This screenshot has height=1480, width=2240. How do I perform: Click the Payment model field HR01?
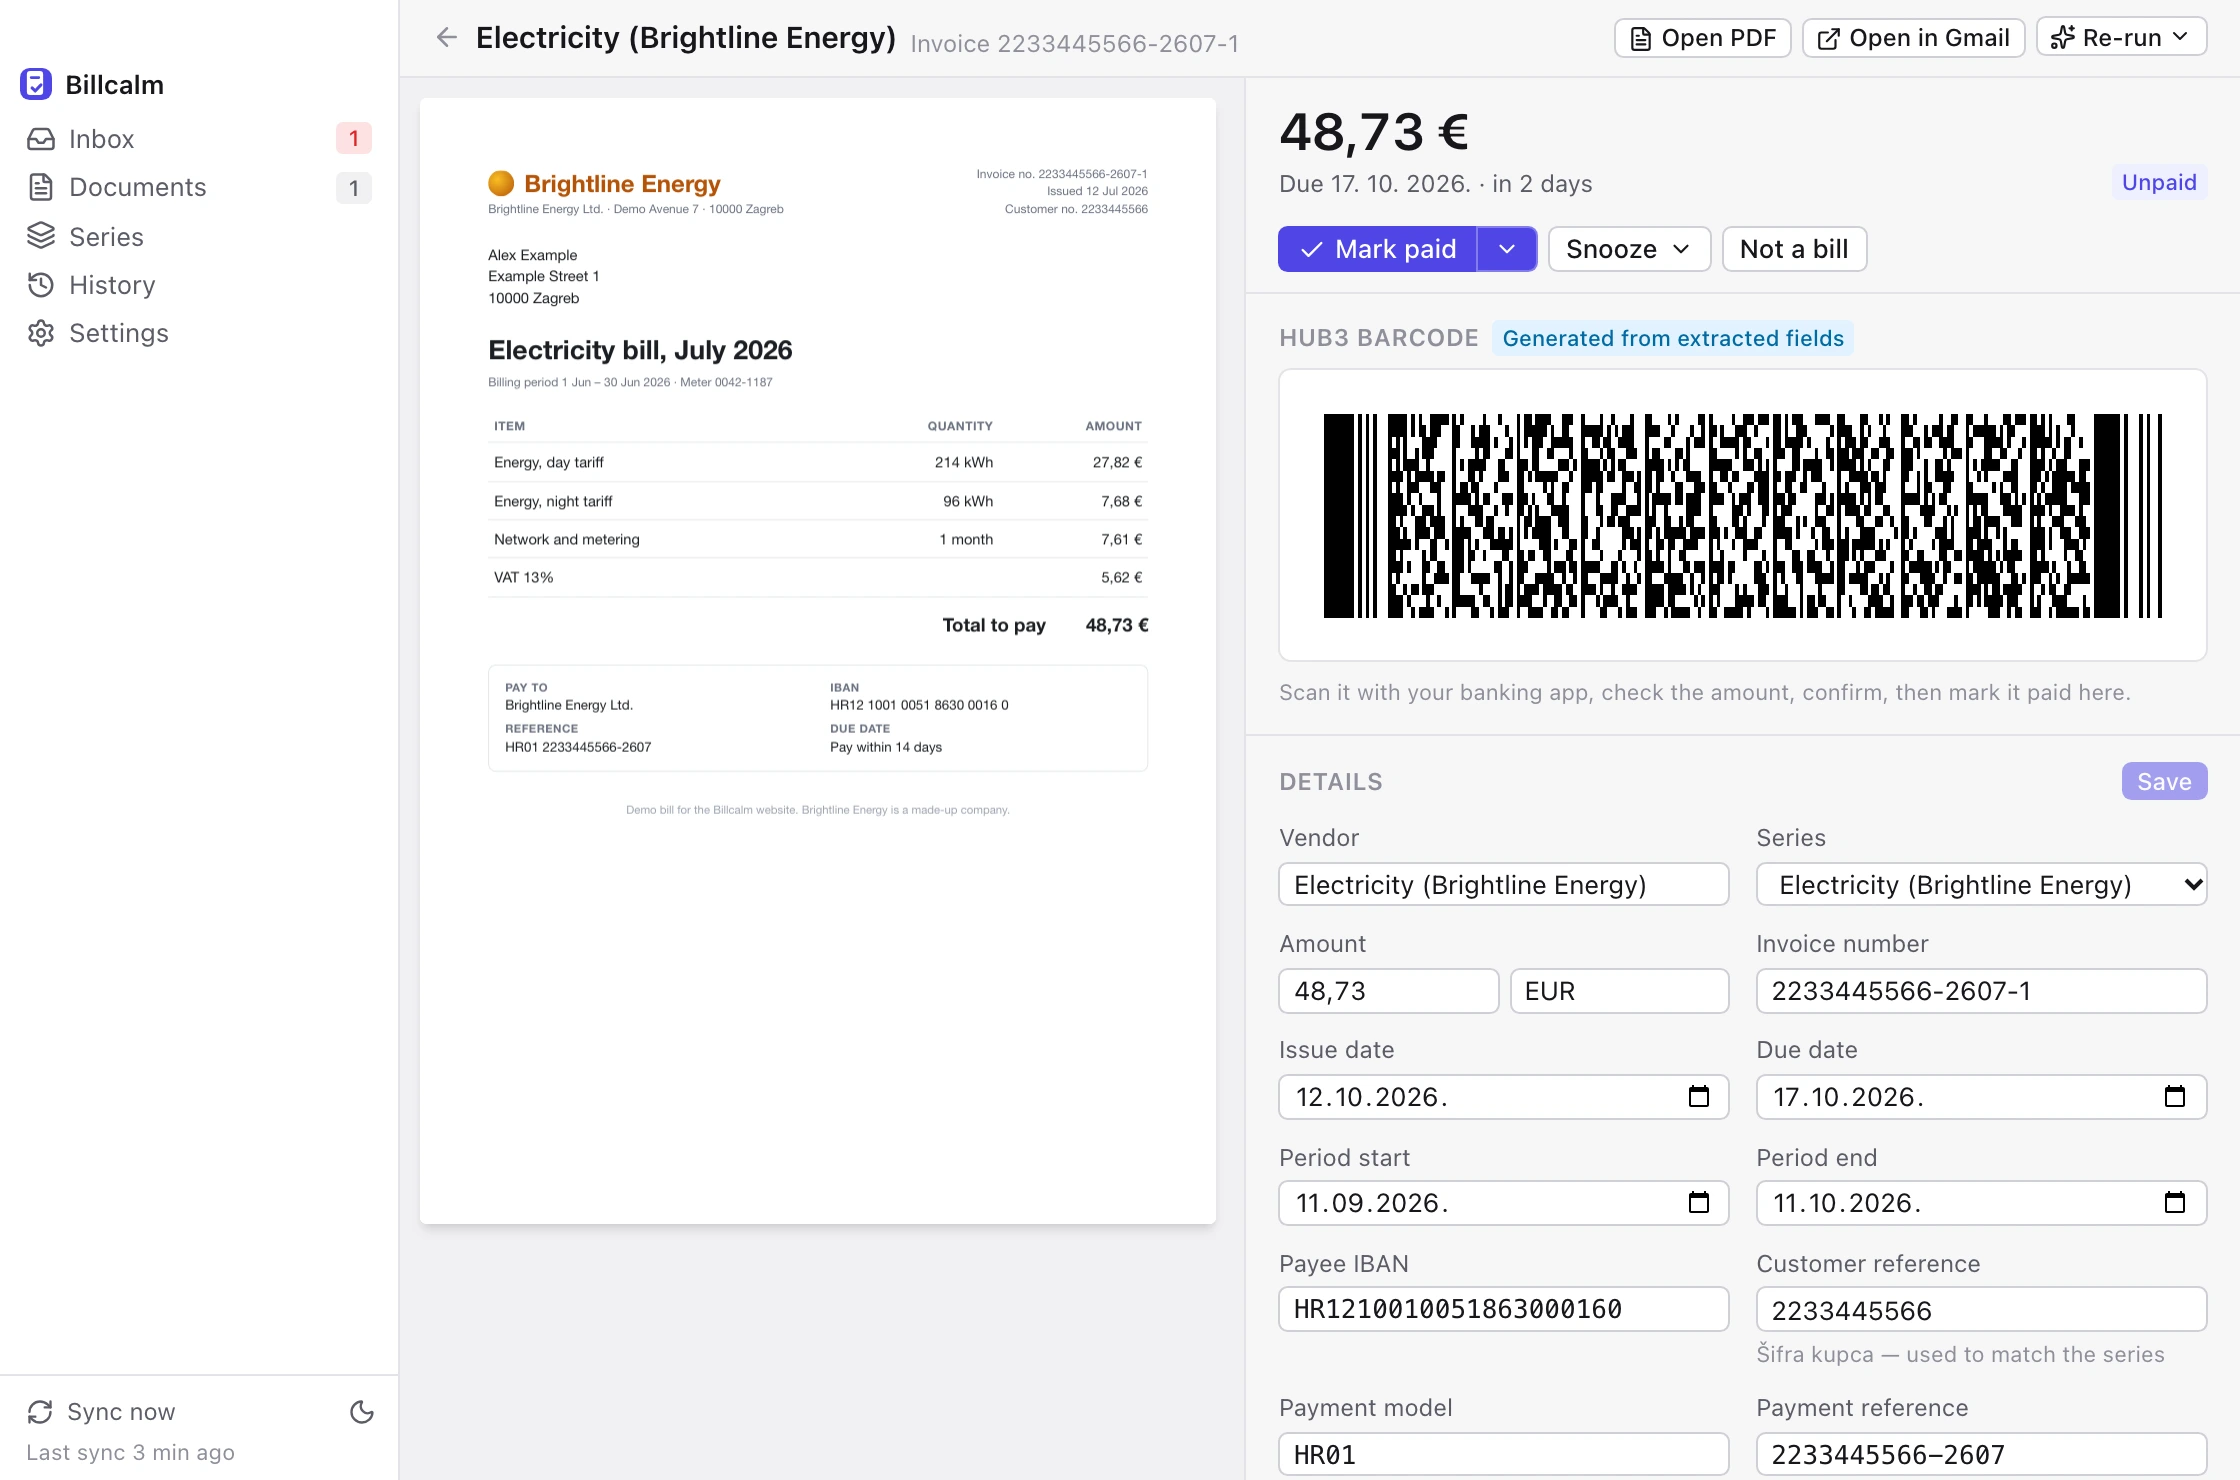(x=1503, y=1454)
